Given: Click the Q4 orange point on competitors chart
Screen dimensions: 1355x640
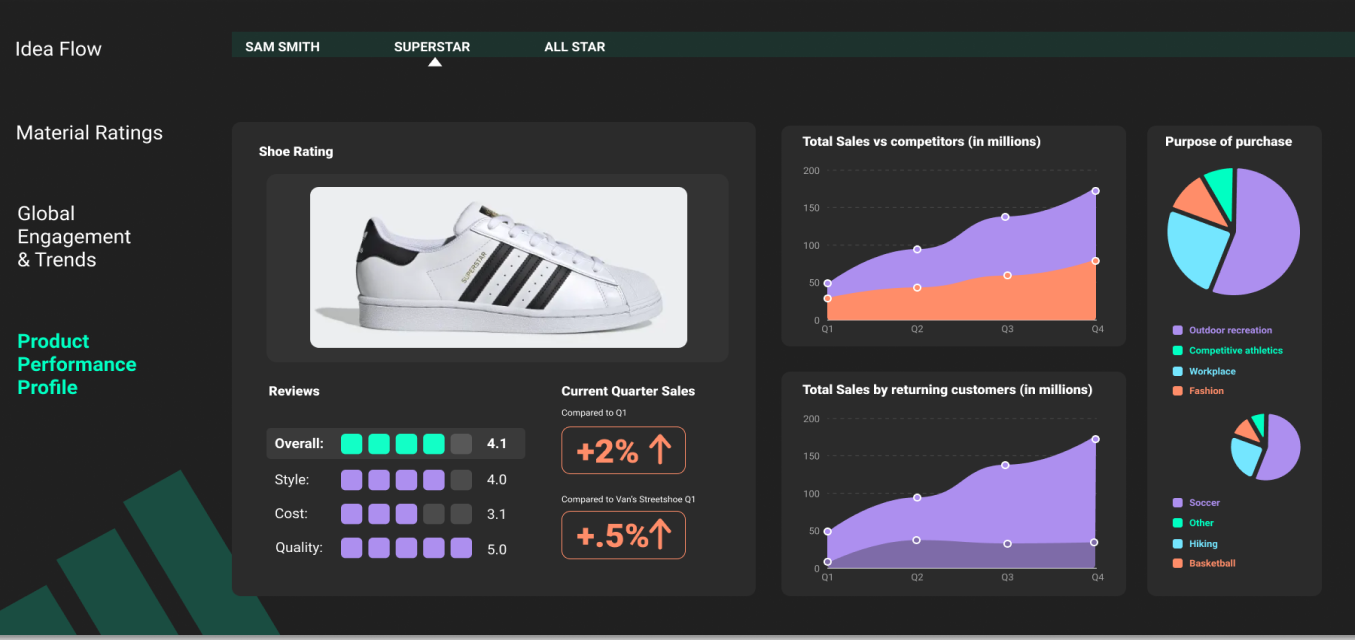Looking at the screenshot, I should pyautogui.click(x=1096, y=261).
